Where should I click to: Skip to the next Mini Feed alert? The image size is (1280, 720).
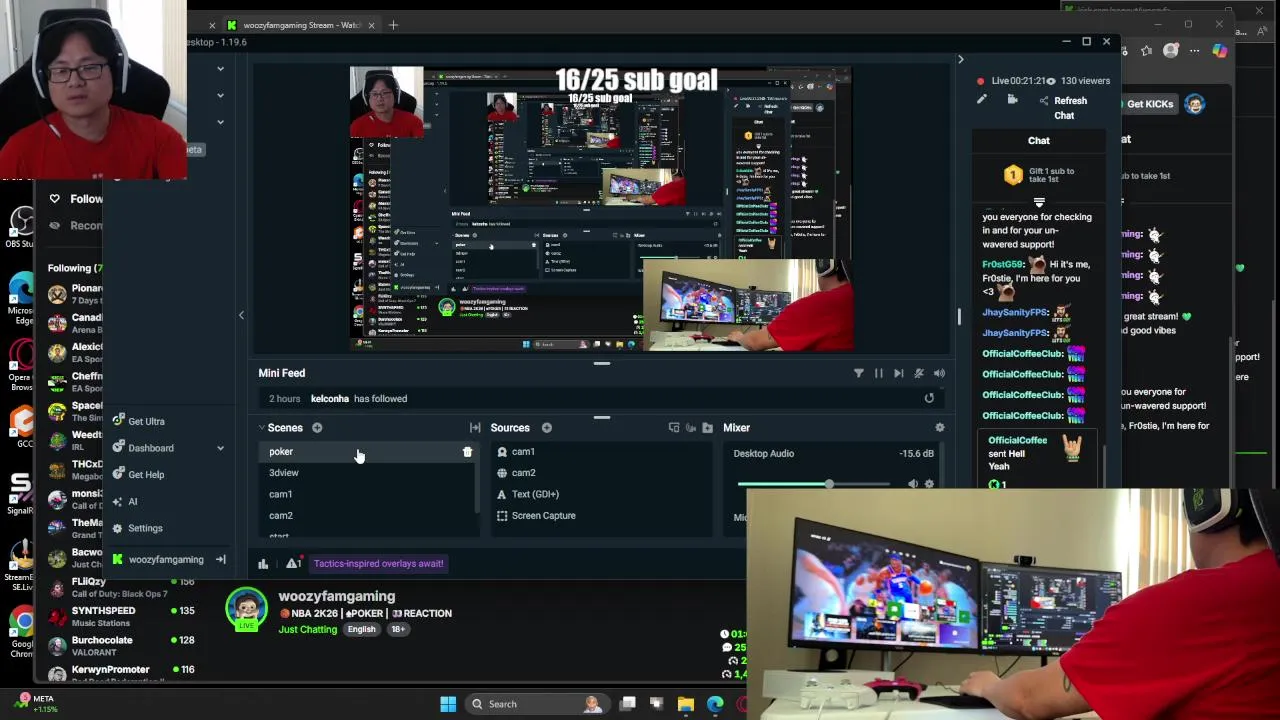898,373
